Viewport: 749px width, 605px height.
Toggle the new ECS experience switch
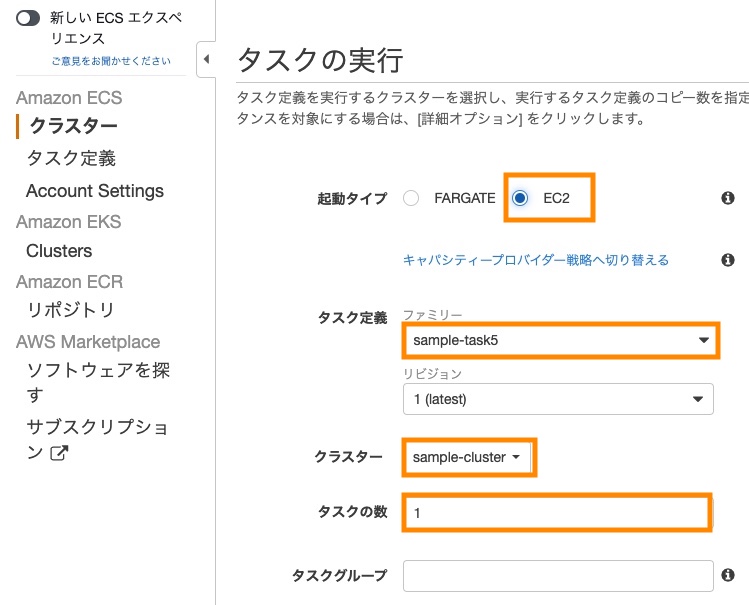click(x=28, y=18)
